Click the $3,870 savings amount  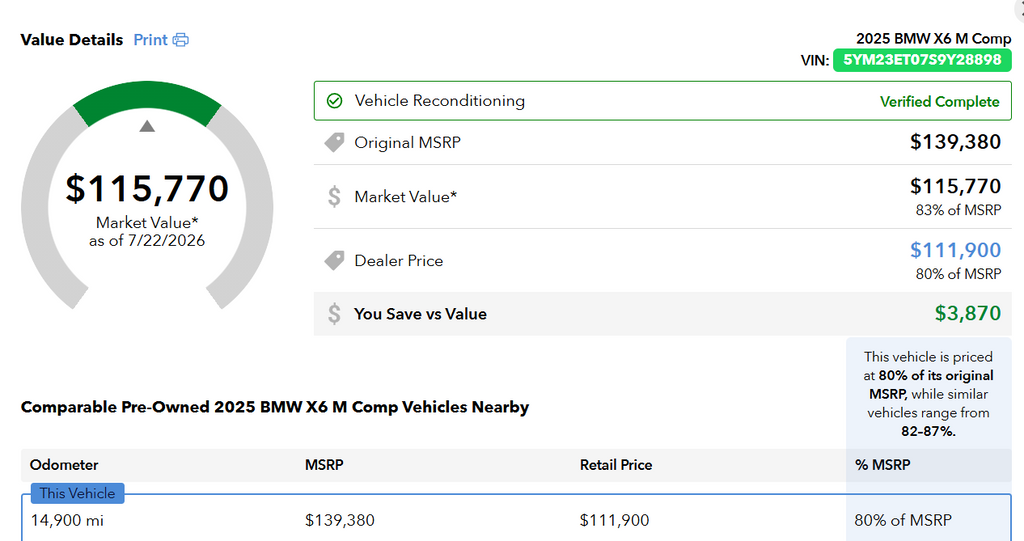[x=967, y=313]
